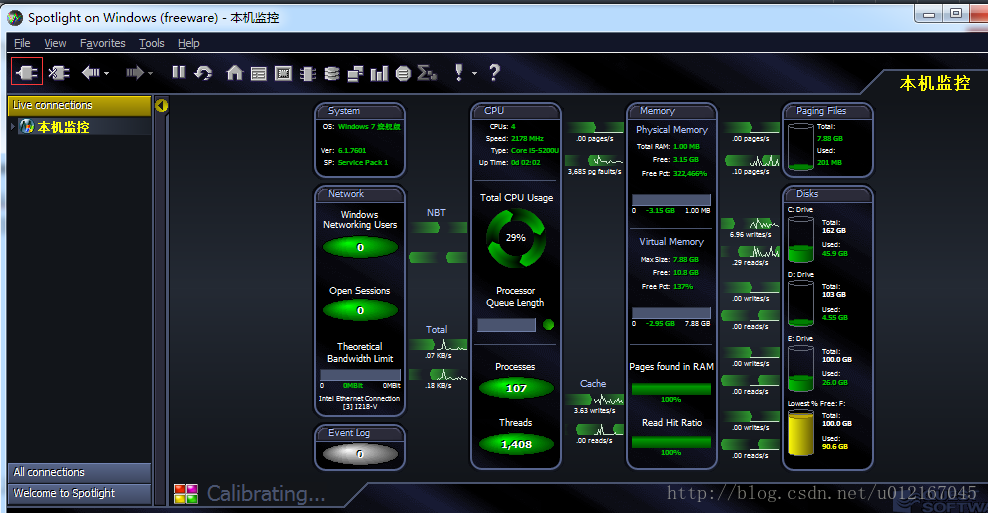The image size is (988, 513).
Task: Select 本机监控 in the connections tree
Action: 63,127
